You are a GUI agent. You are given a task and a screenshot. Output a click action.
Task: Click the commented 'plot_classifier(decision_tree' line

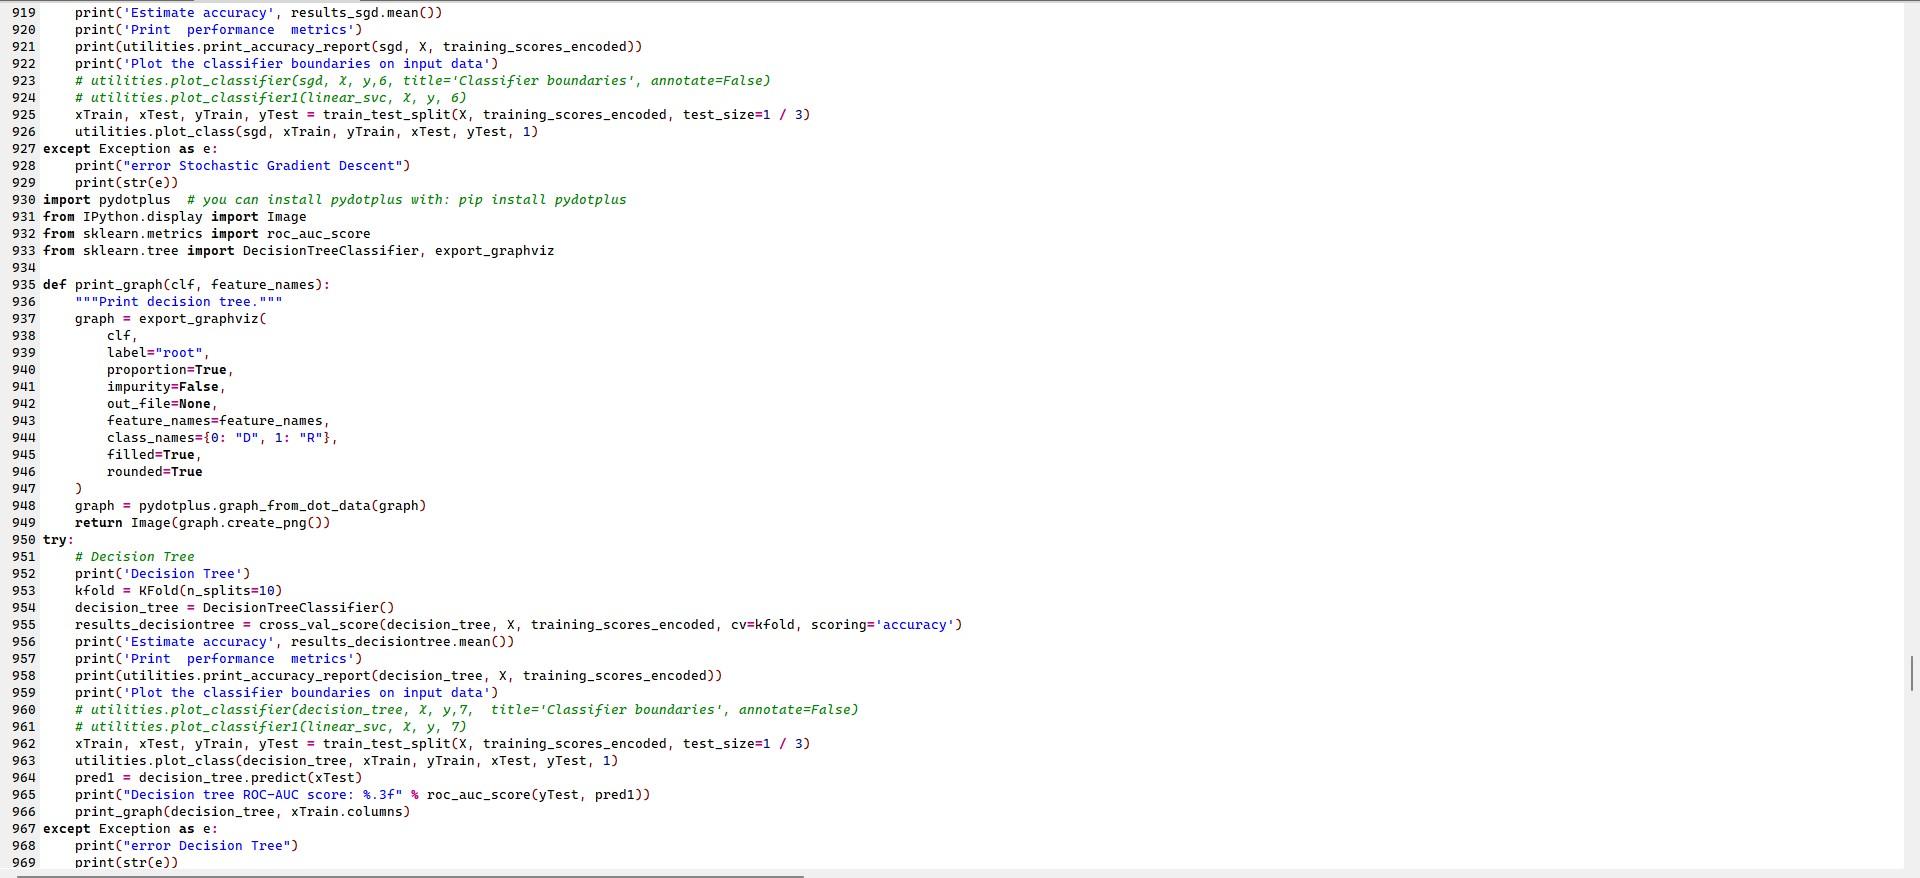click(x=467, y=710)
